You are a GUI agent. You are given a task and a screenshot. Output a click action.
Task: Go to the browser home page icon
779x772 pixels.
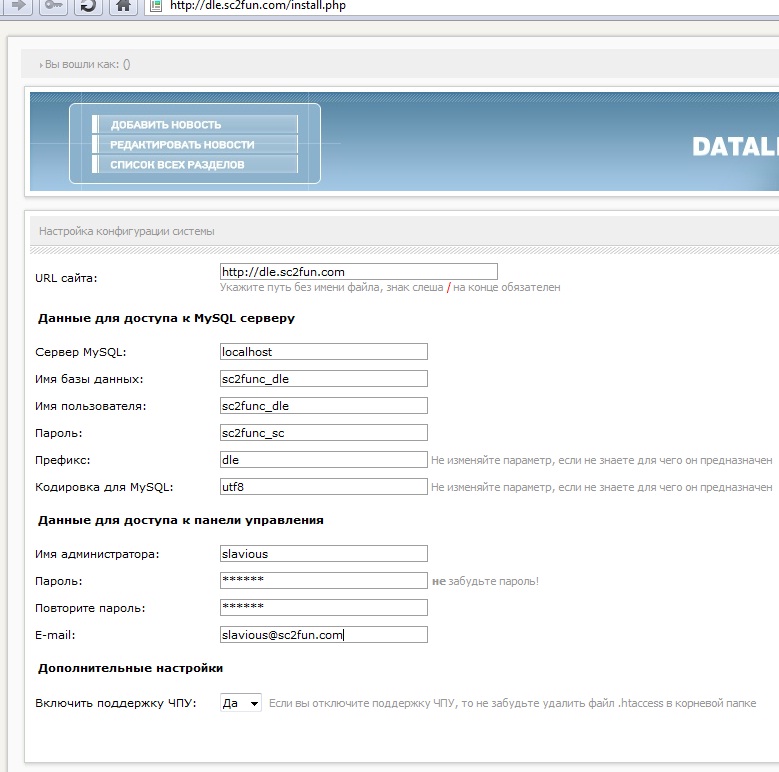(x=123, y=6)
